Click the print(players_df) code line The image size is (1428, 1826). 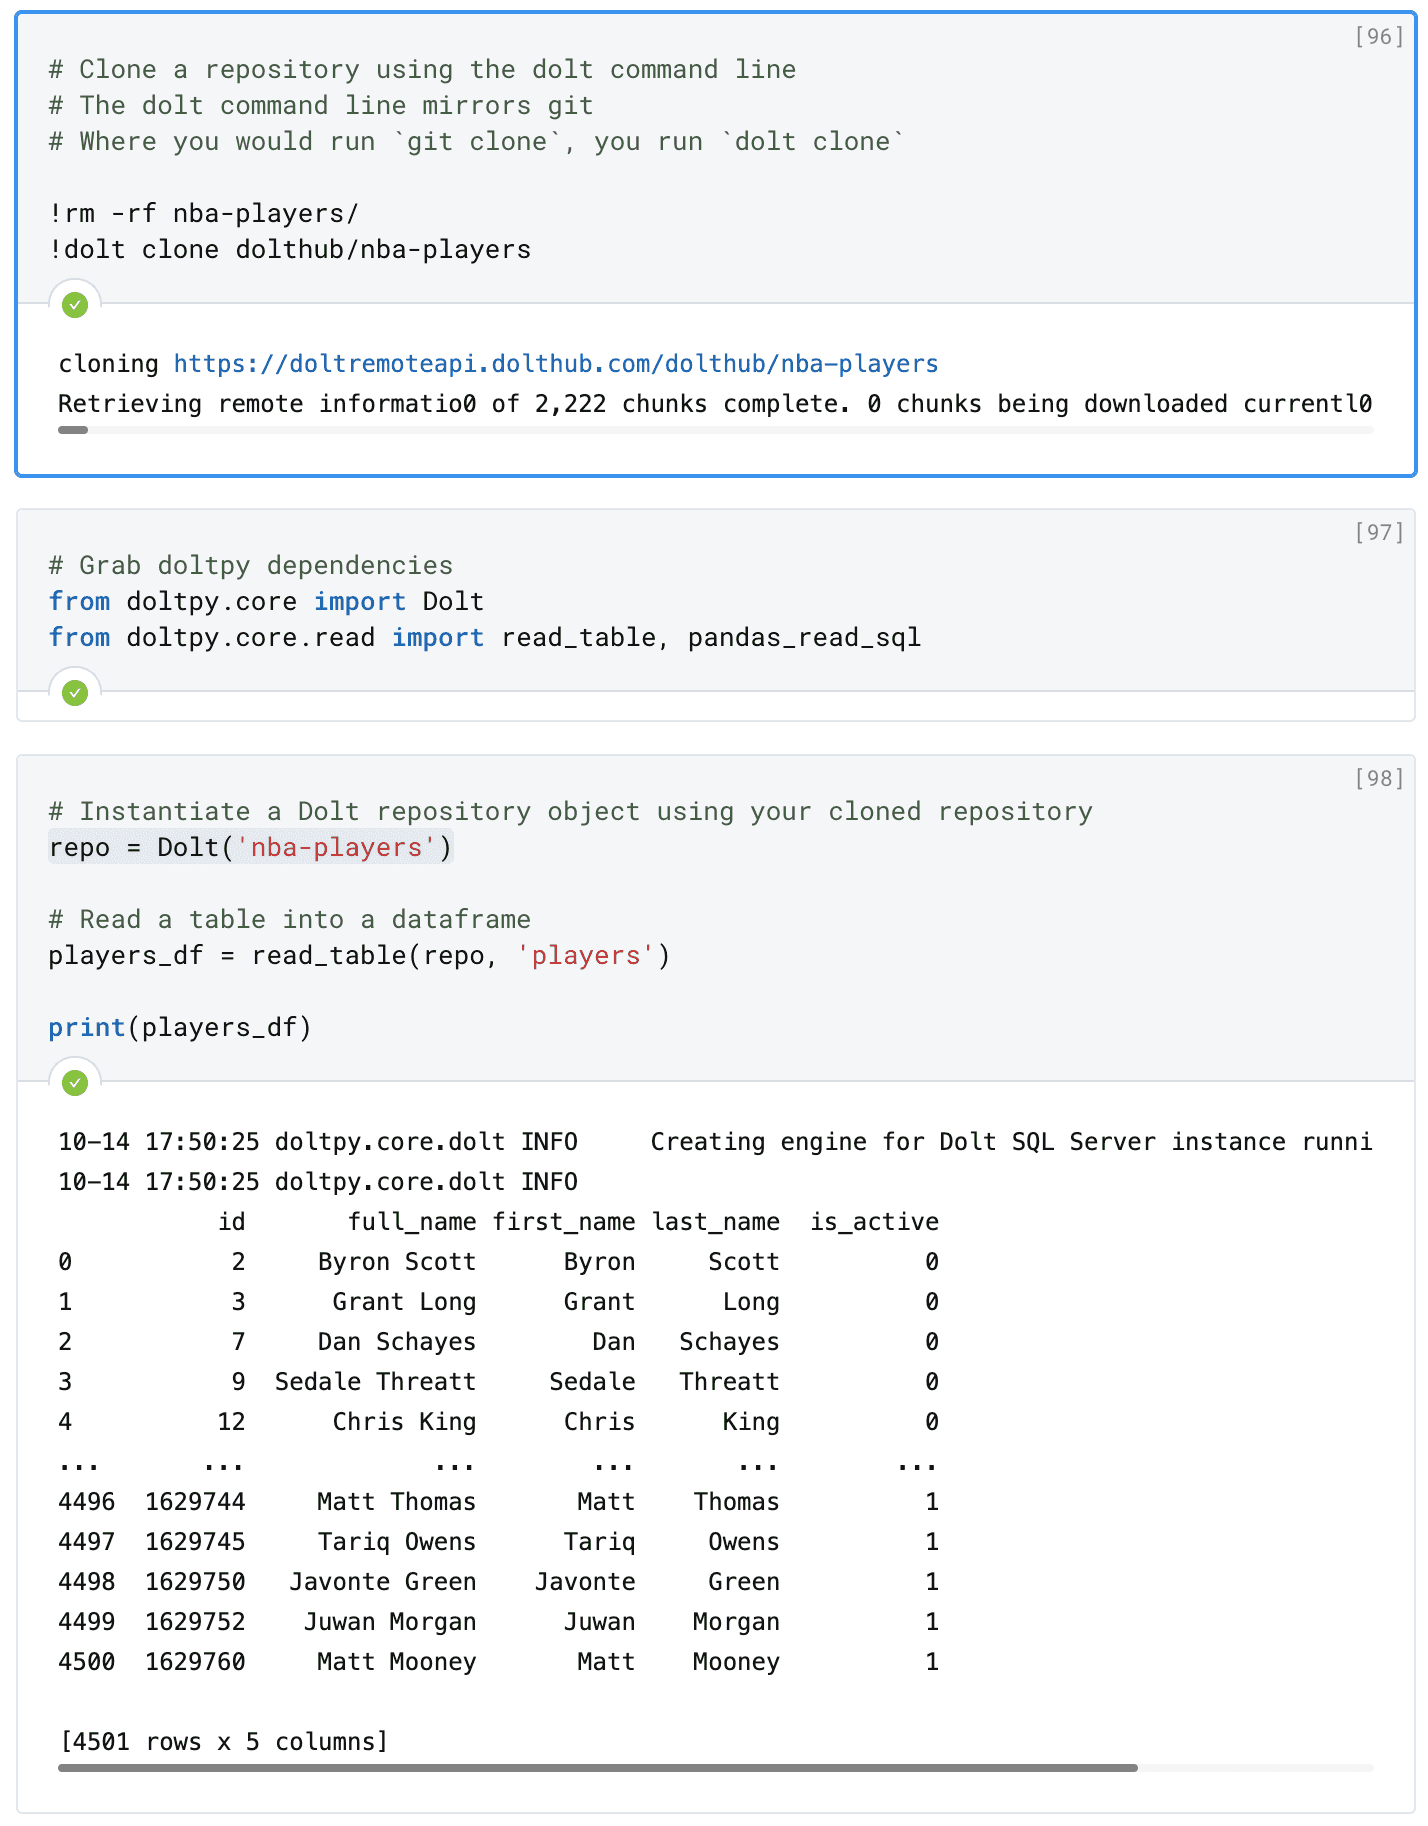[180, 1028]
